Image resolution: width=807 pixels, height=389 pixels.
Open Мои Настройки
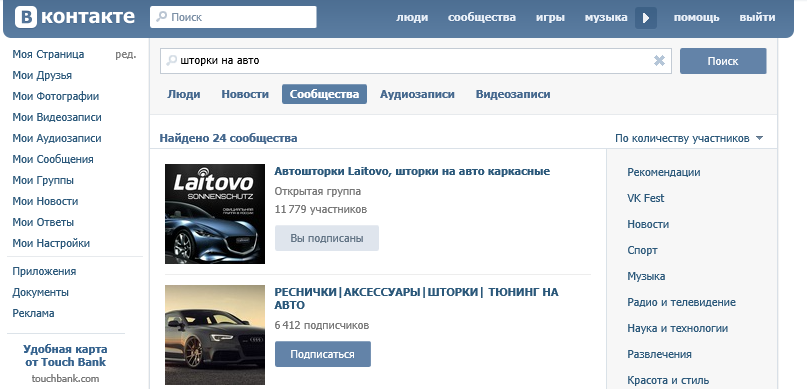[x=51, y=243]
